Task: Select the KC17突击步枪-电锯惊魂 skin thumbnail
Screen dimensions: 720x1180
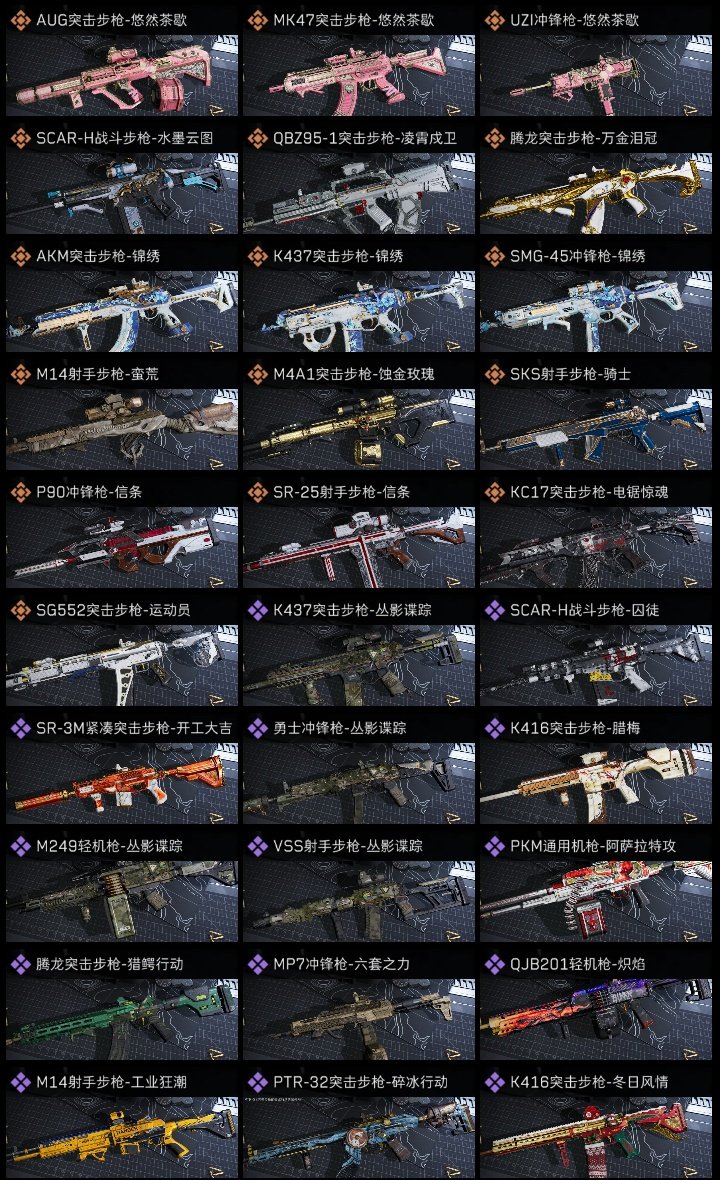Action: (596, 547)
